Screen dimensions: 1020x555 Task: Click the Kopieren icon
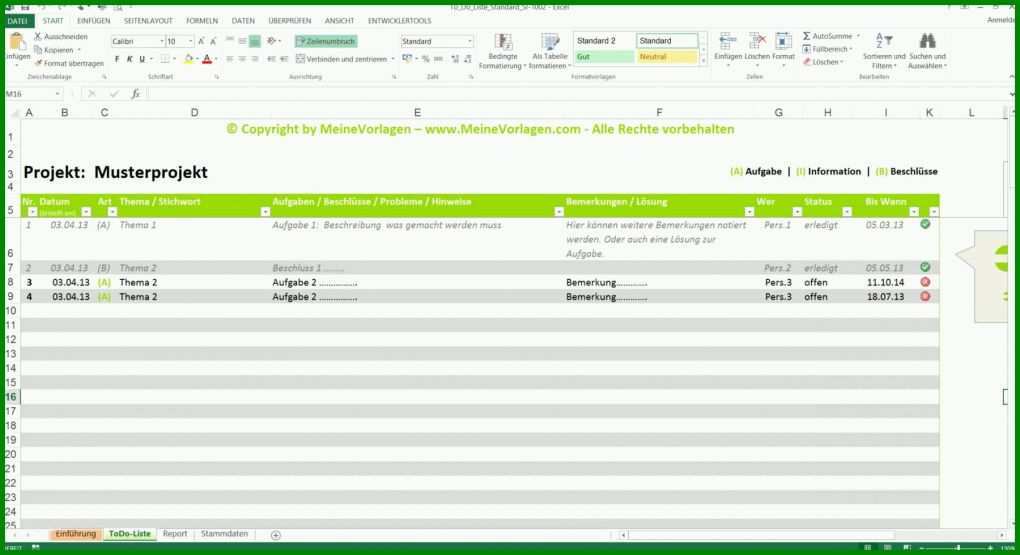[x=38, y=50]
